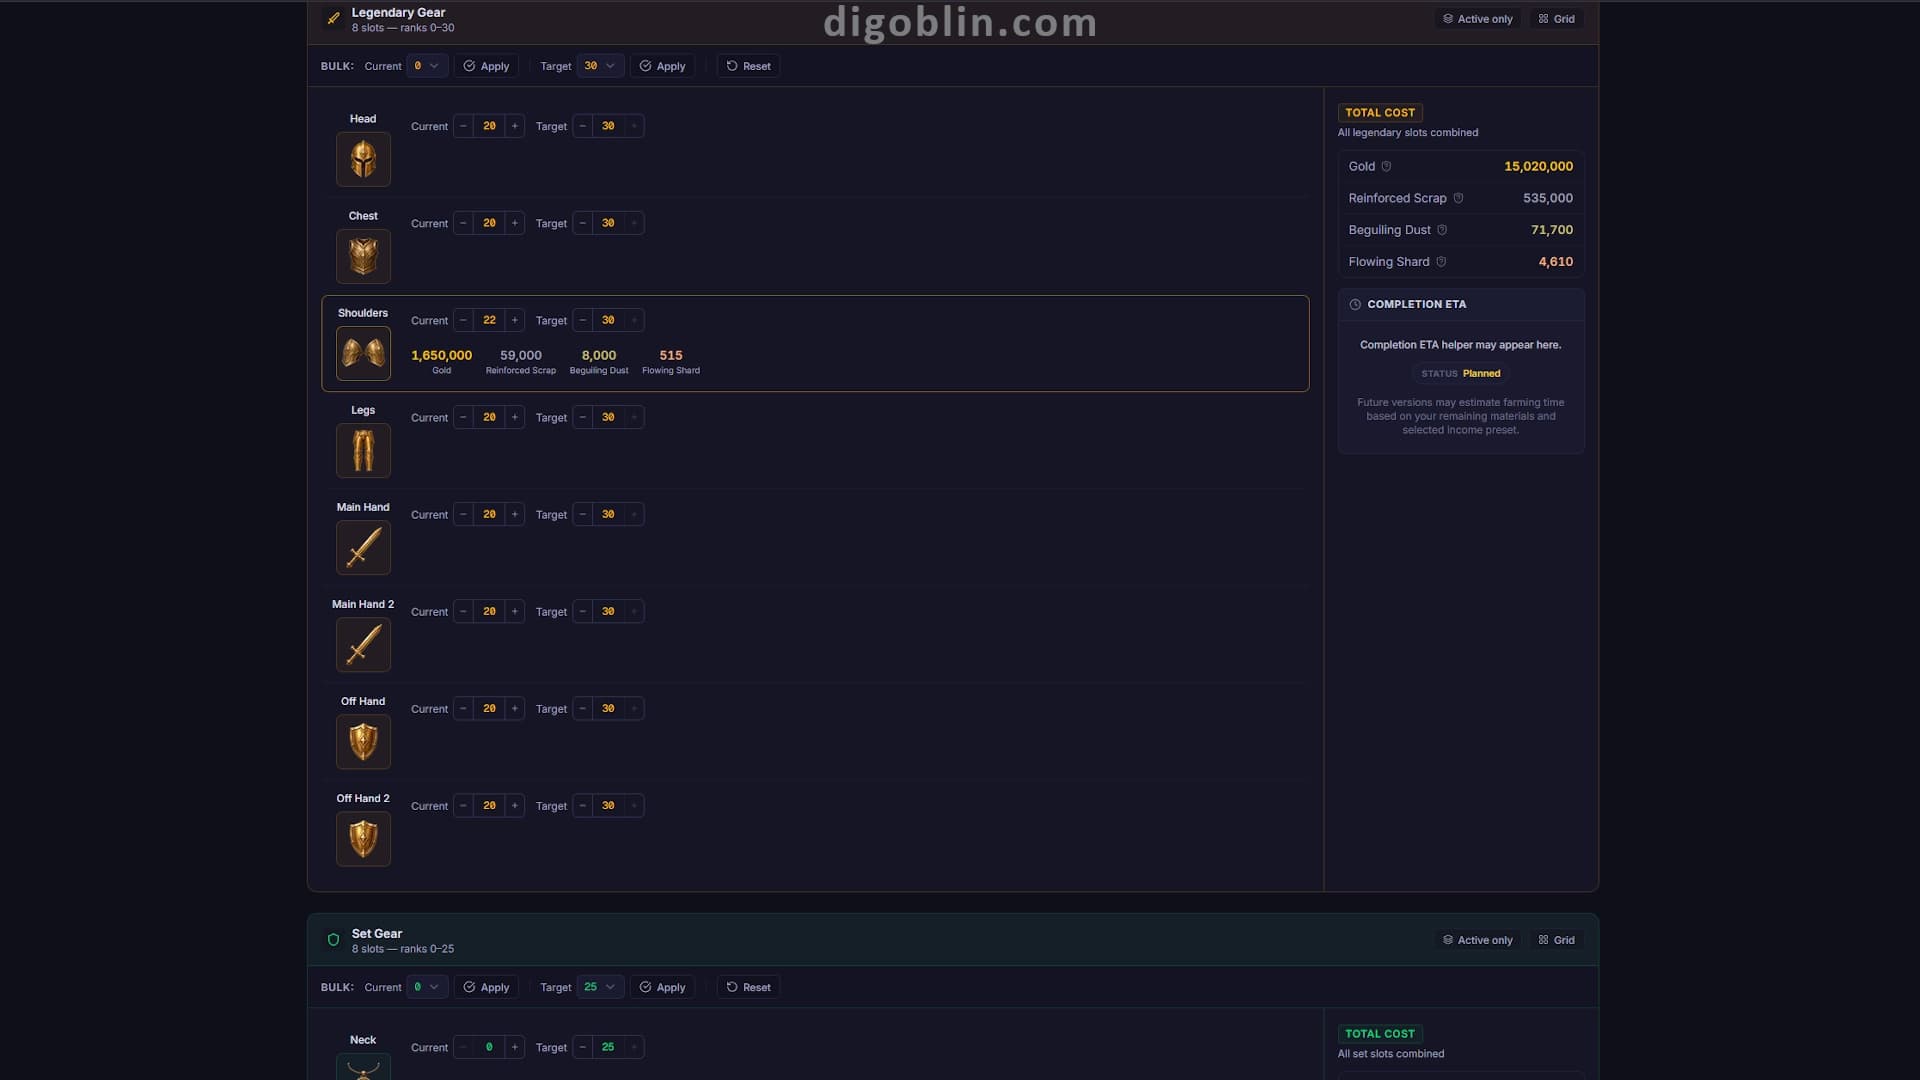Increase Head current rank with plus

pyautogui.click(x=515, y=126)
